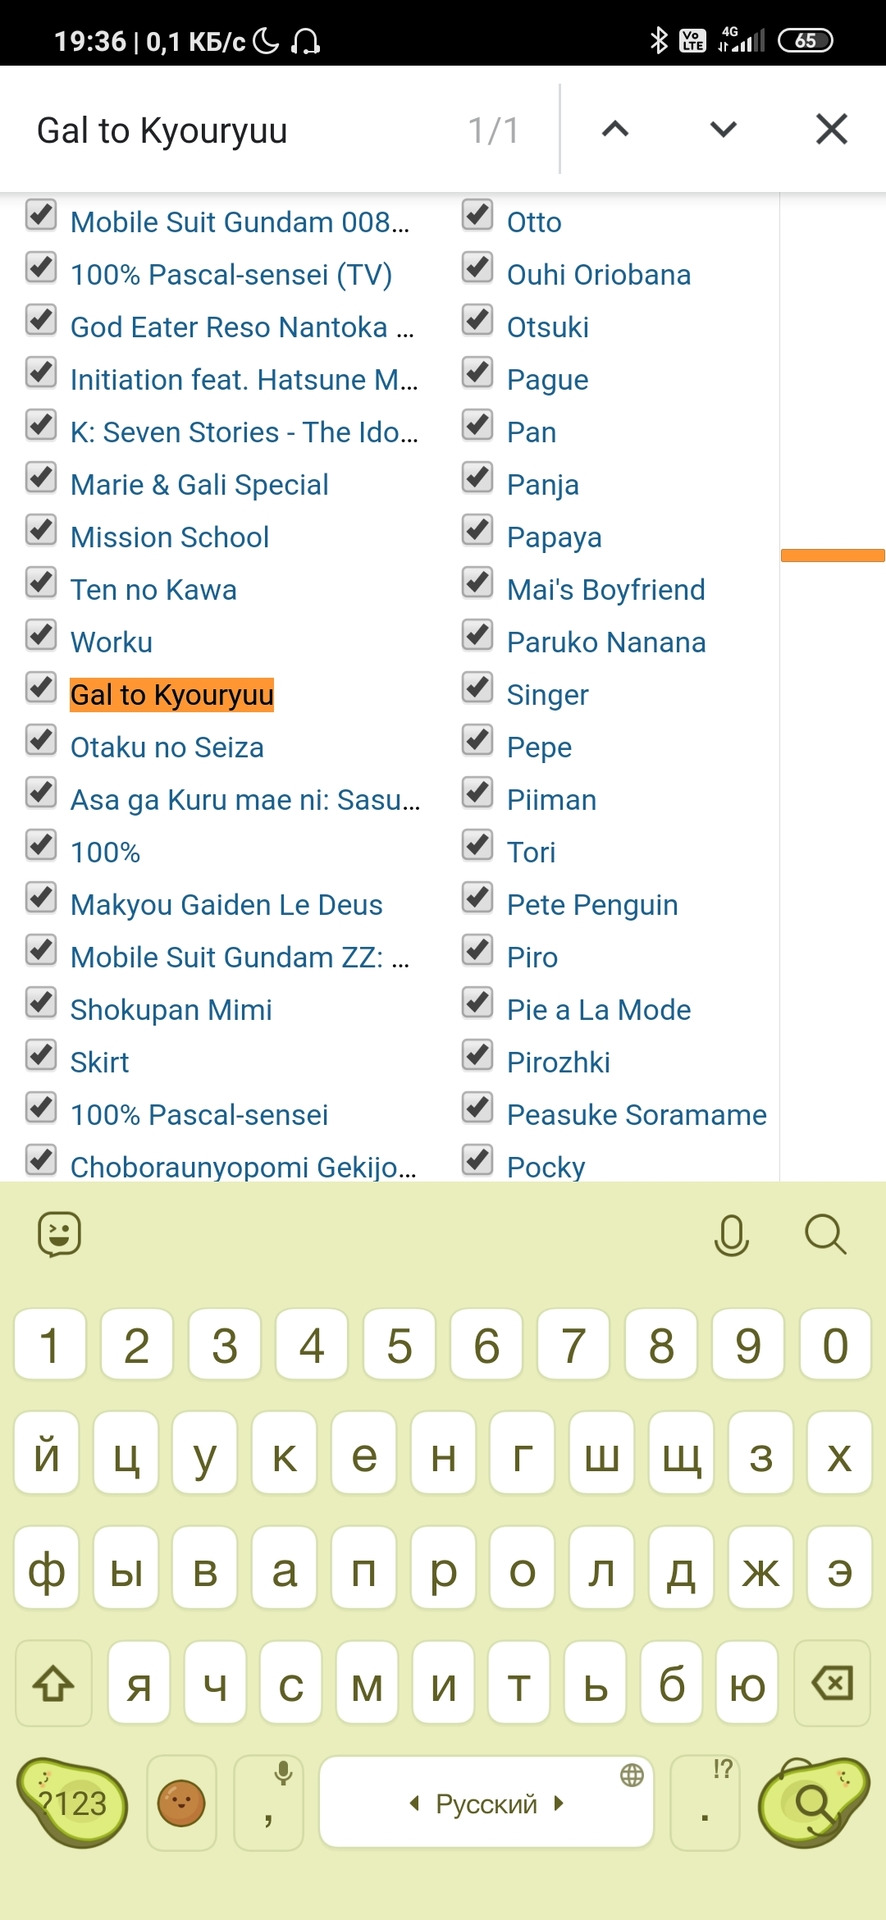
Task: Open the Paruko Nanana link
Action: [x=606, y=642]
